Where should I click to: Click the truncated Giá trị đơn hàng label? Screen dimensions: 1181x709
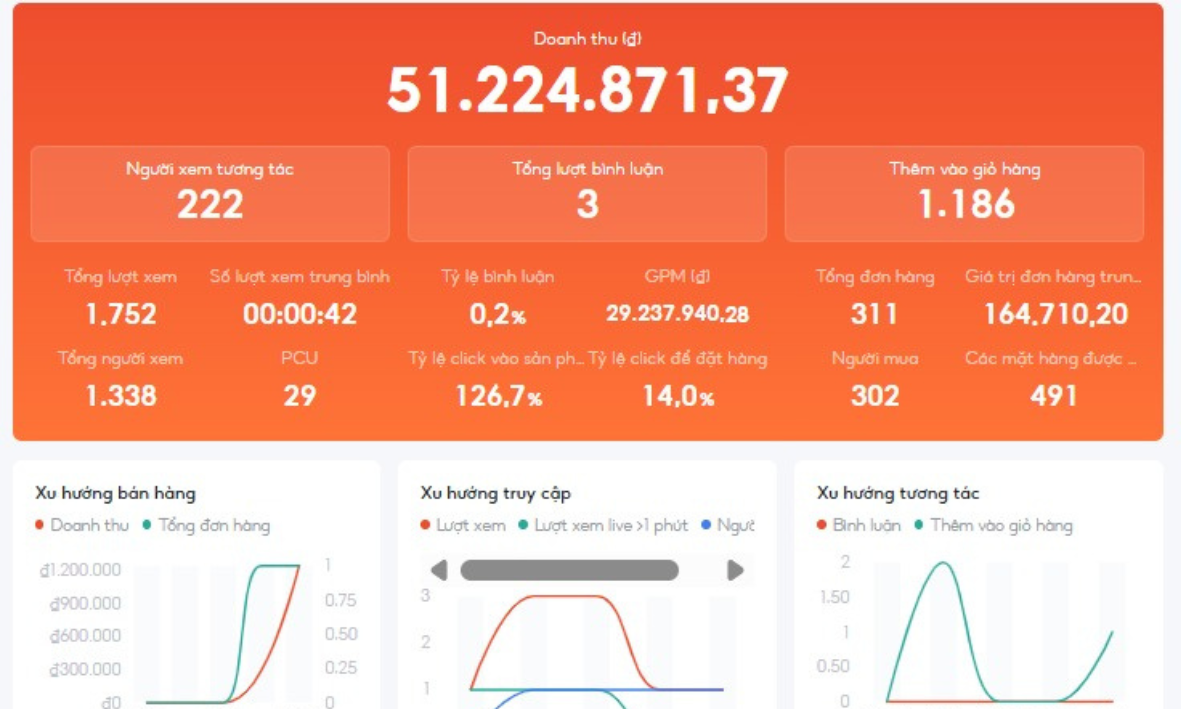coord(1053,277)
